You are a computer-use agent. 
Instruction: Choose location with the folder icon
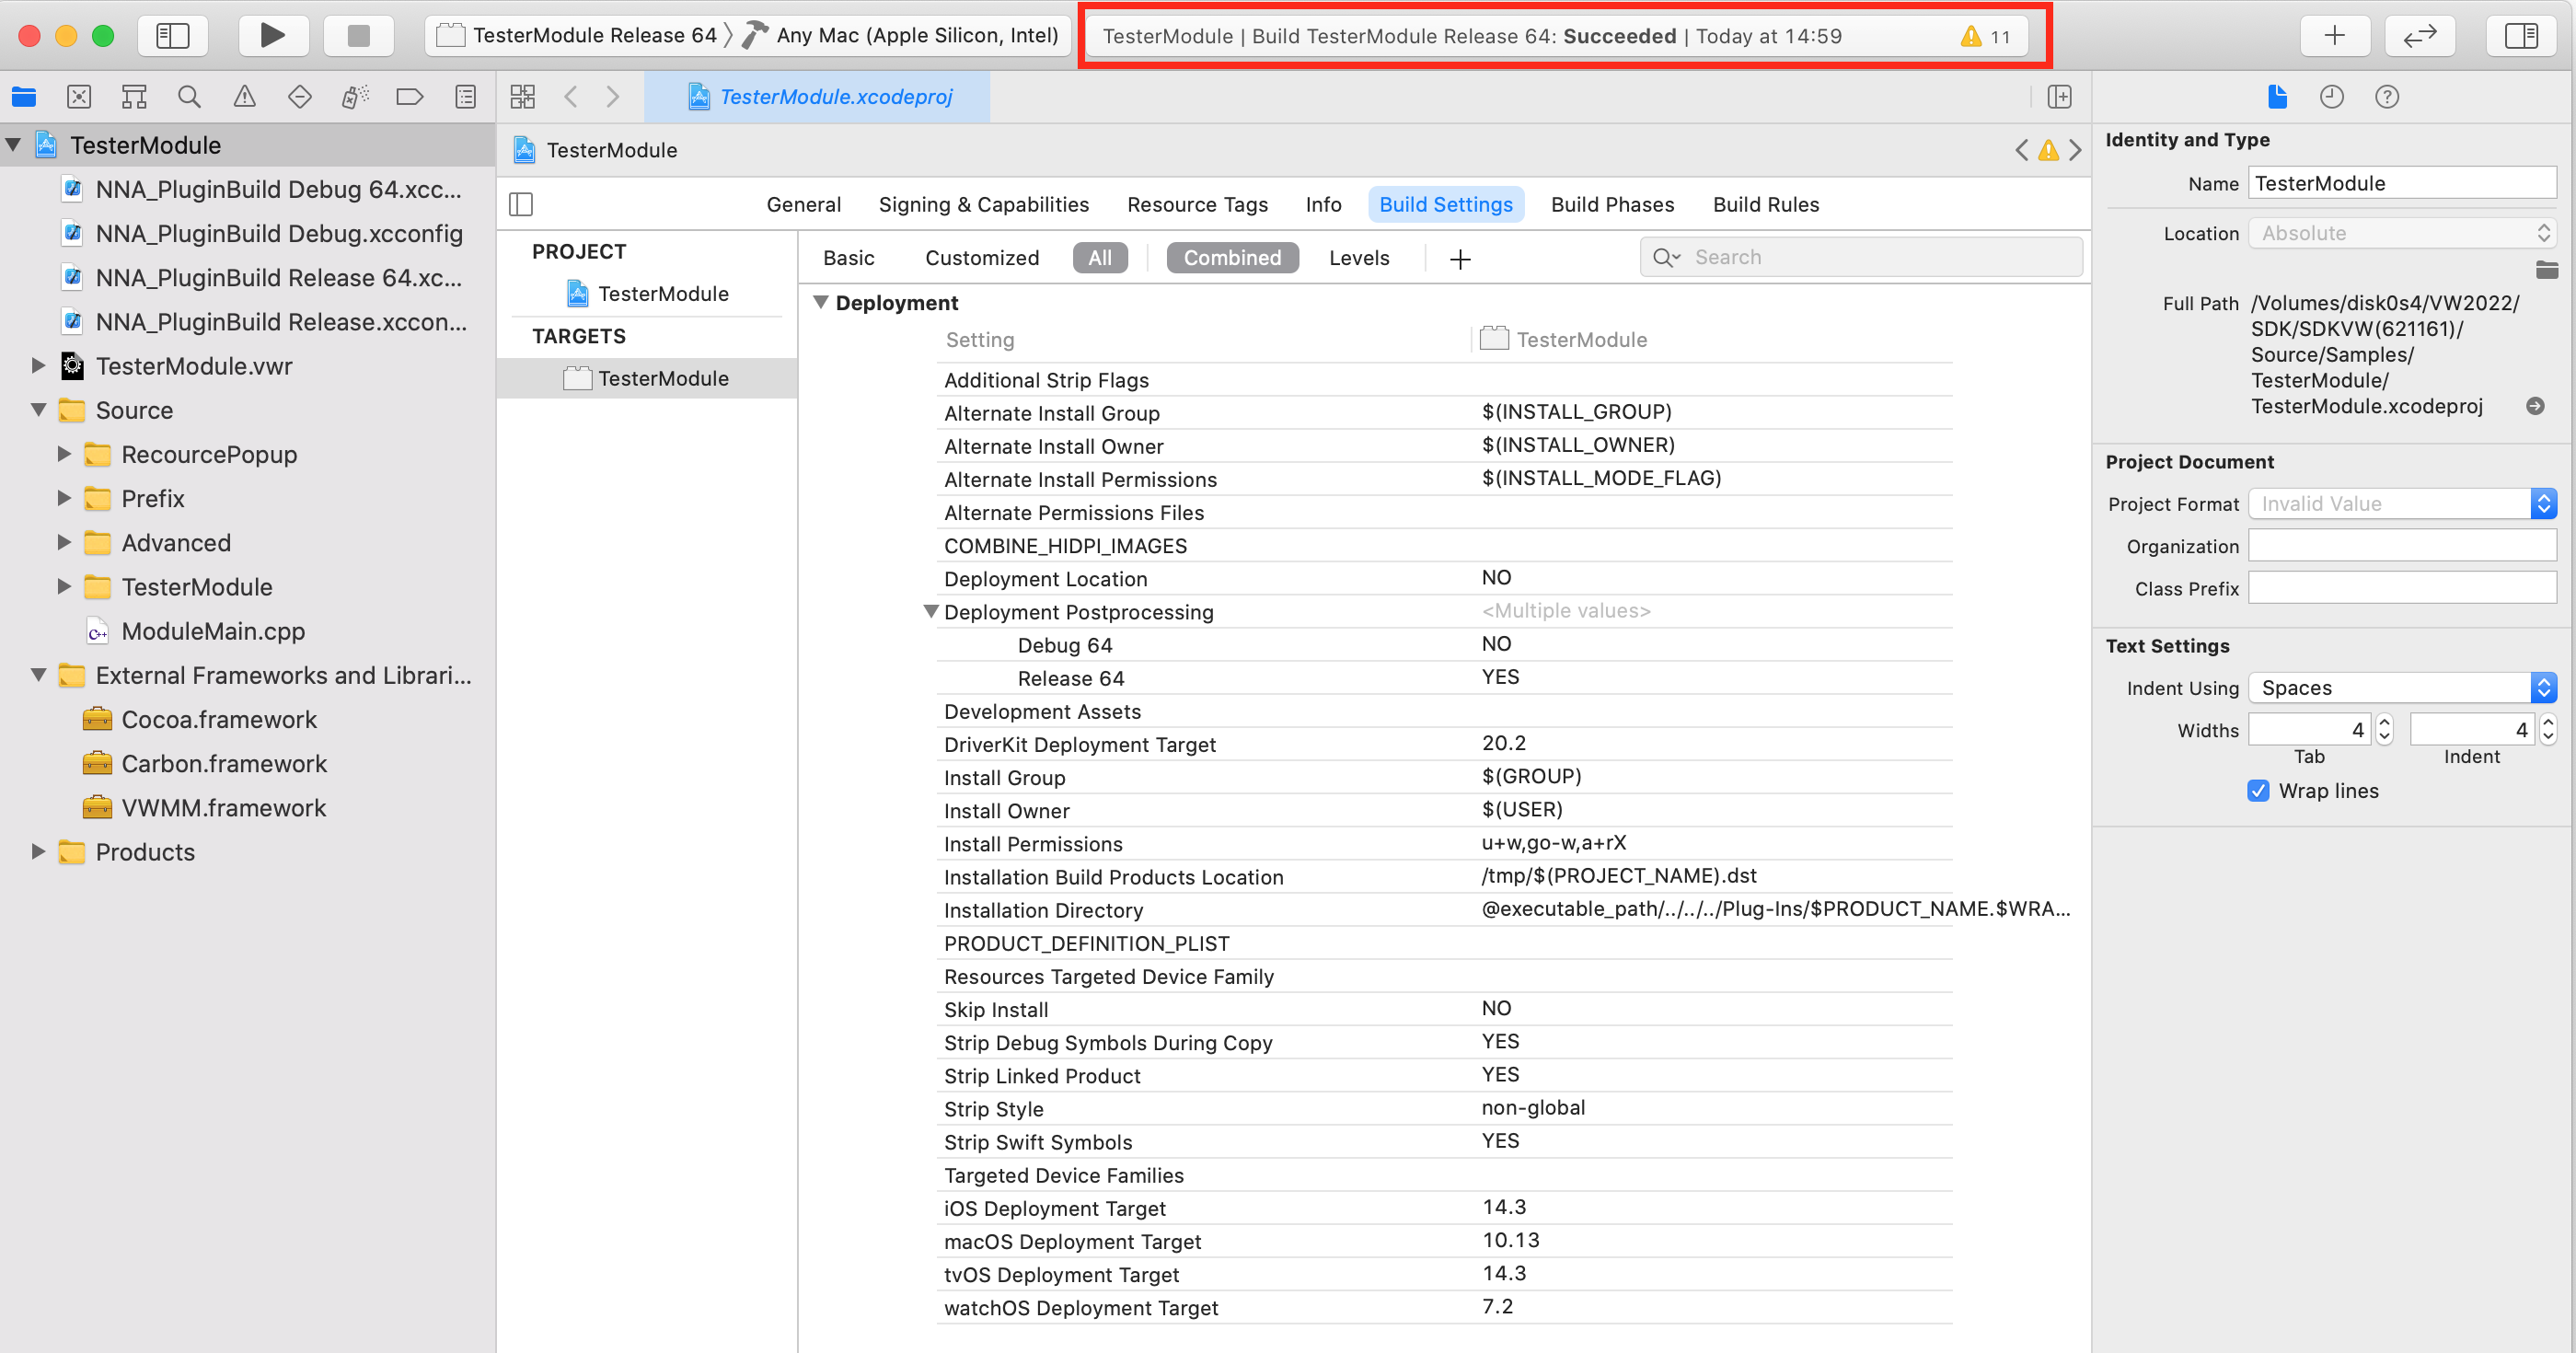pyautogui.click(x=2546, y=270)
